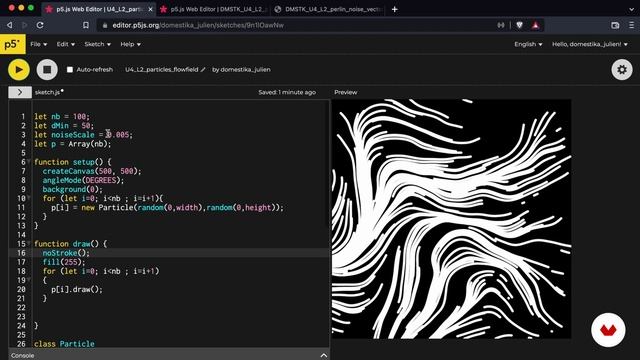Expand the sidebar file list arrow
This screenshot has height=360, width=640.
click(20, 92)
